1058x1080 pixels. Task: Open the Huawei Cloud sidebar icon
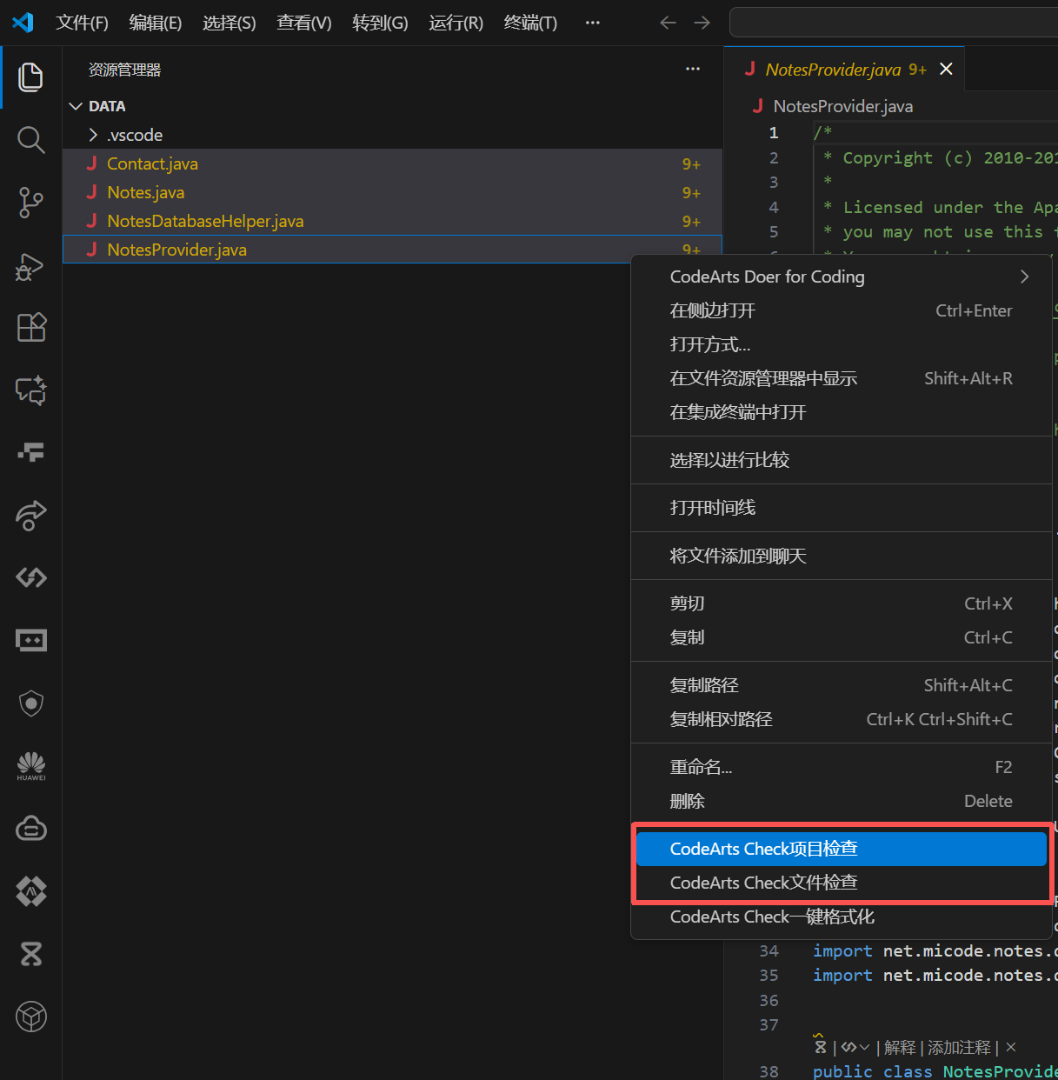[31, 827]
